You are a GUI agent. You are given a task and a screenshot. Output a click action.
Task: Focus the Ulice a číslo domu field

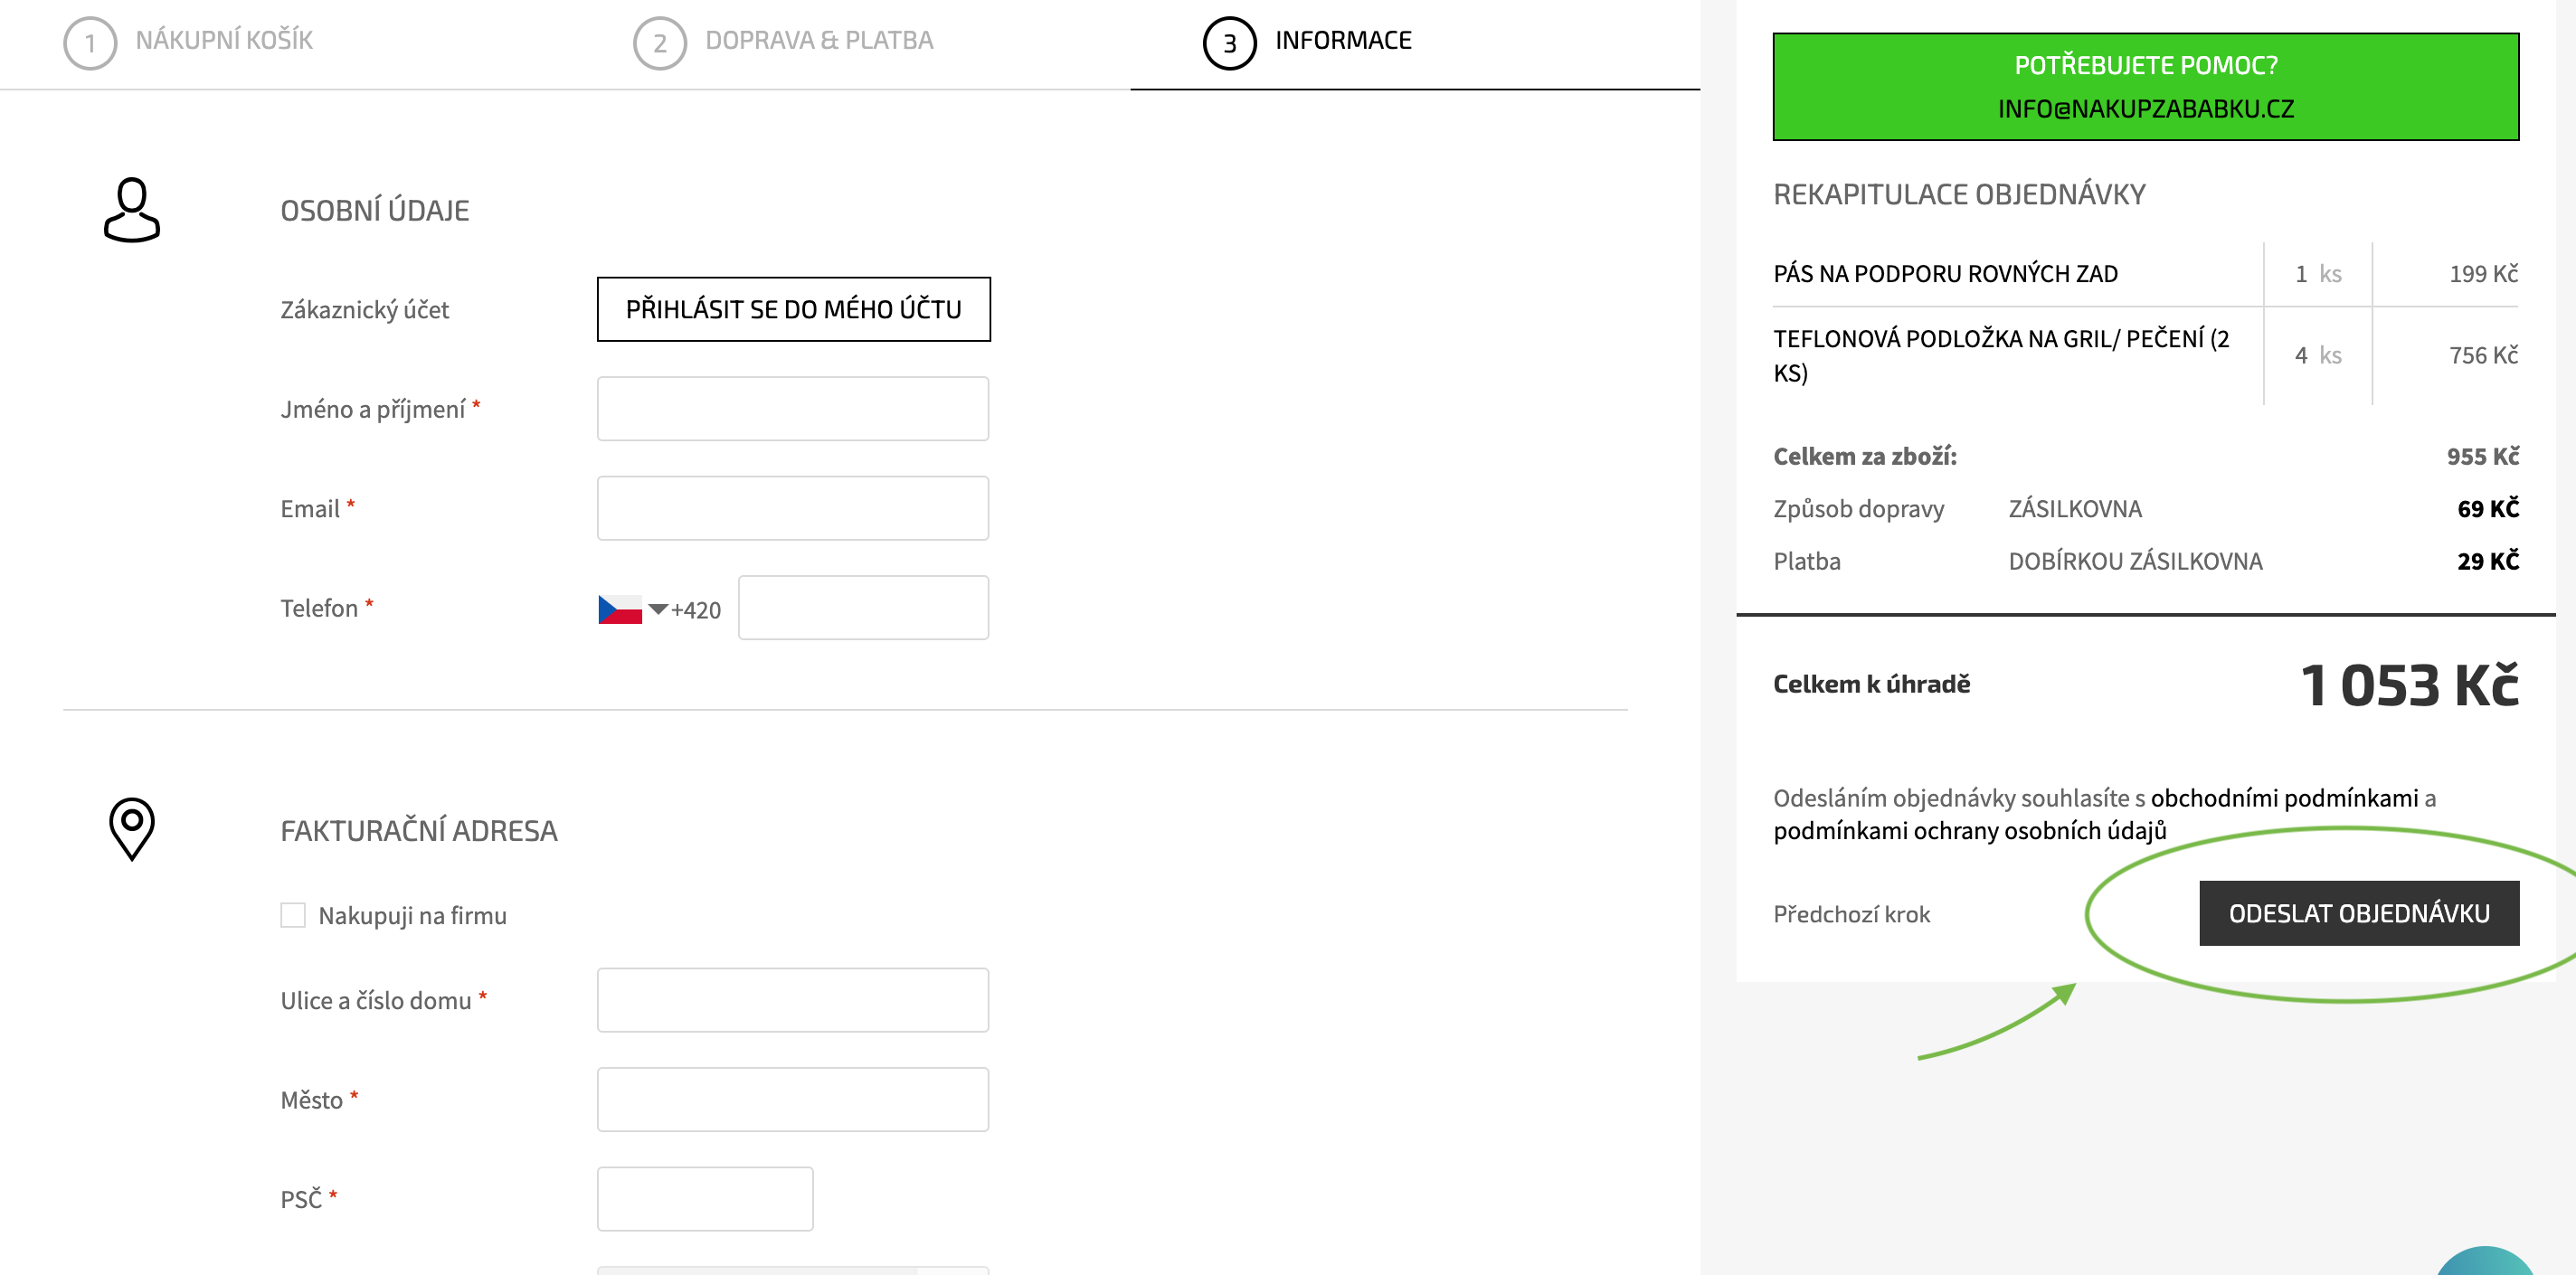[x=793, y=999]
